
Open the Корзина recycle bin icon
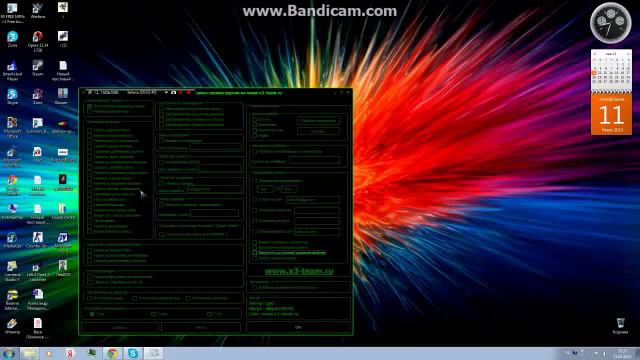tap(620, 326)
